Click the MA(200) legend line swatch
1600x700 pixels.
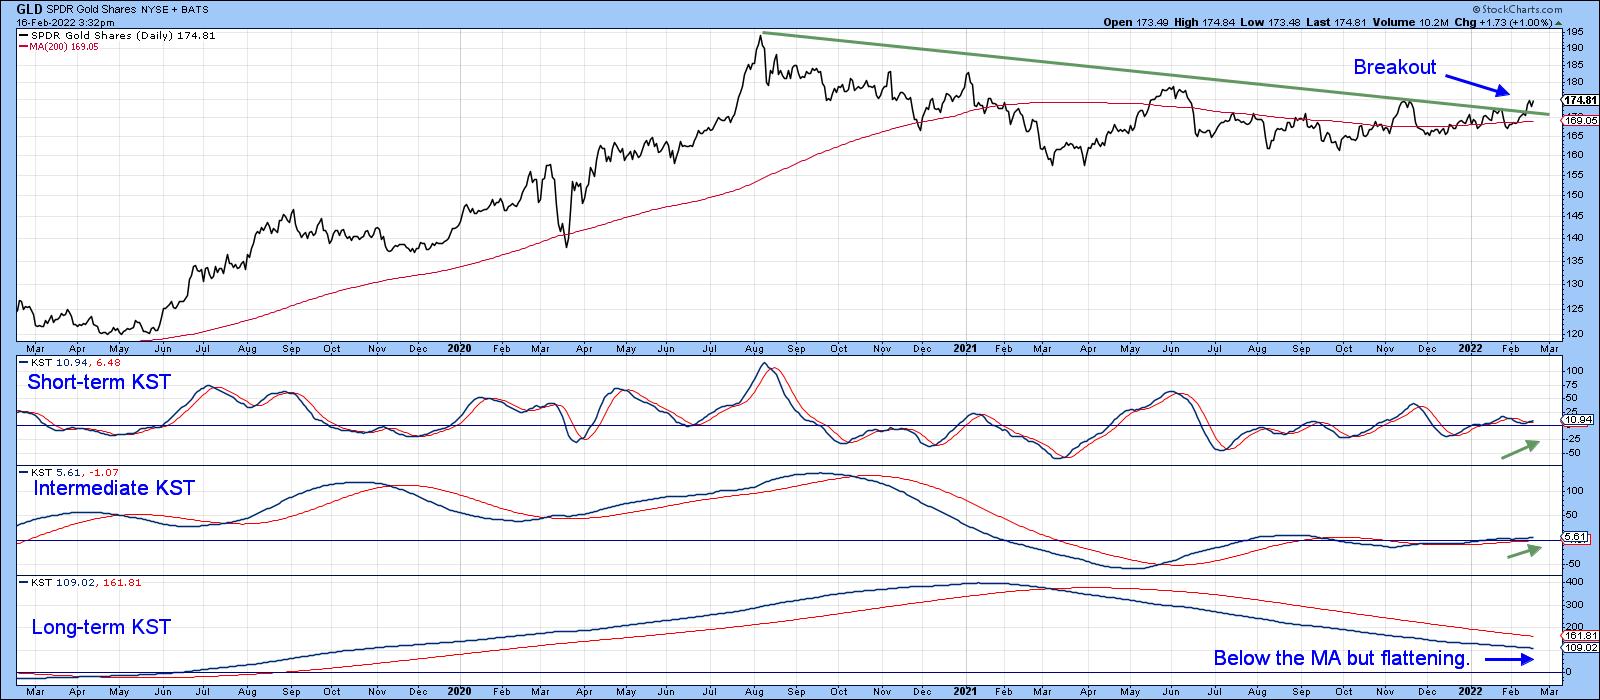point(24,47)
